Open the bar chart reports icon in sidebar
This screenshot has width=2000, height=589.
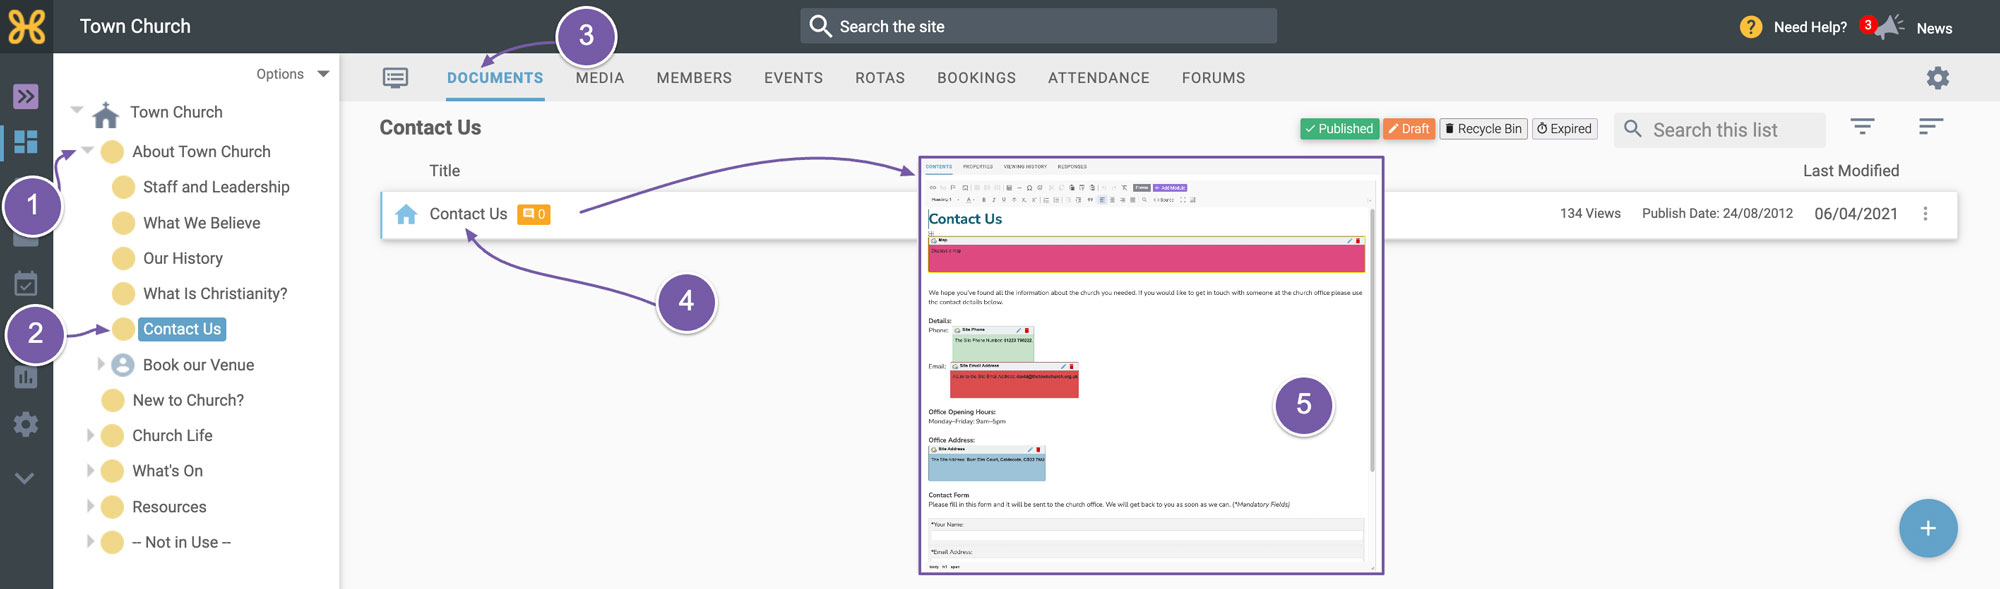[x=26, y=377]
